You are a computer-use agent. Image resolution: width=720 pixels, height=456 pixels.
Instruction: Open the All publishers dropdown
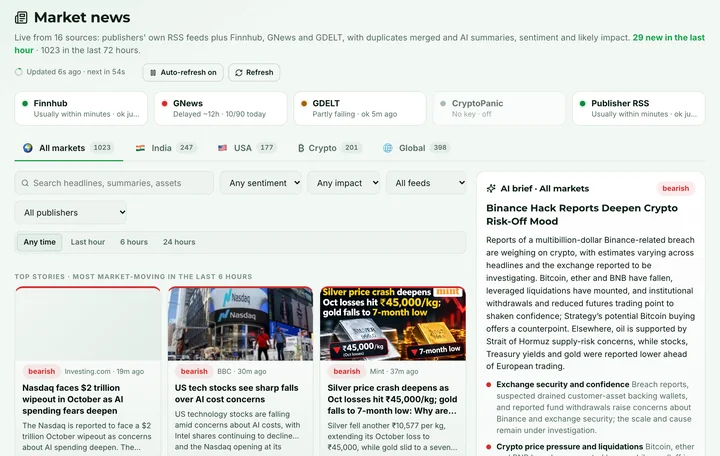pyautogui.click(x=71, y=213)
